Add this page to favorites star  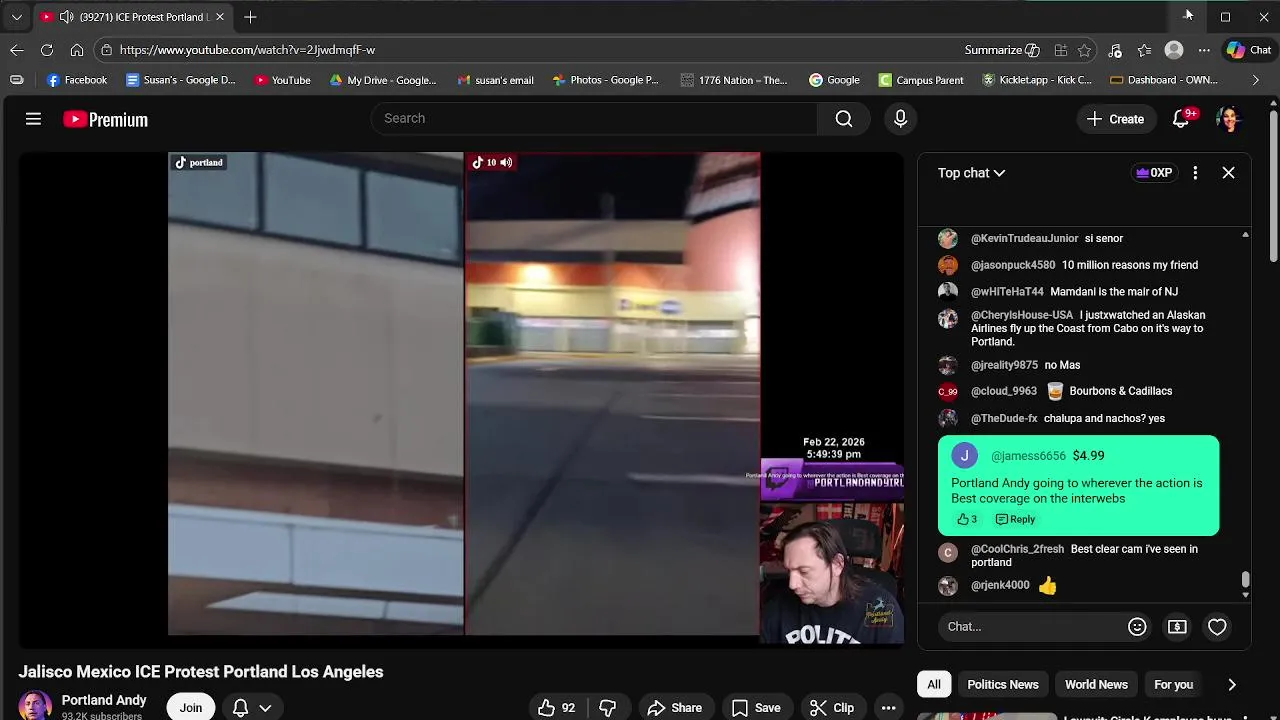click(x=1085, y=50)
